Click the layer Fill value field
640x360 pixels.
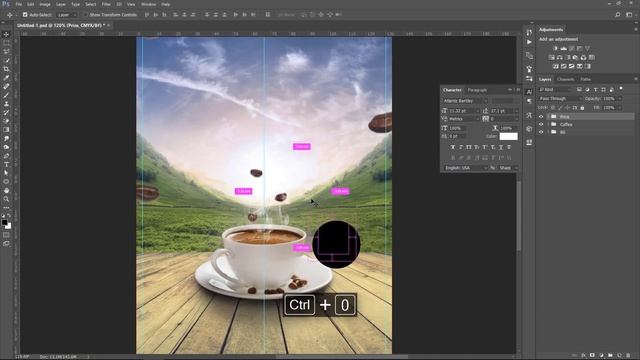click(x=609, y=108)
